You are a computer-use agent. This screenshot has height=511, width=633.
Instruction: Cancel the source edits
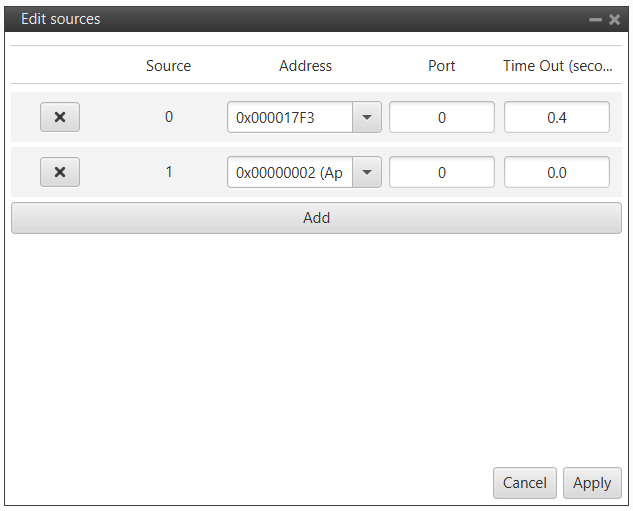pos(524,483)
